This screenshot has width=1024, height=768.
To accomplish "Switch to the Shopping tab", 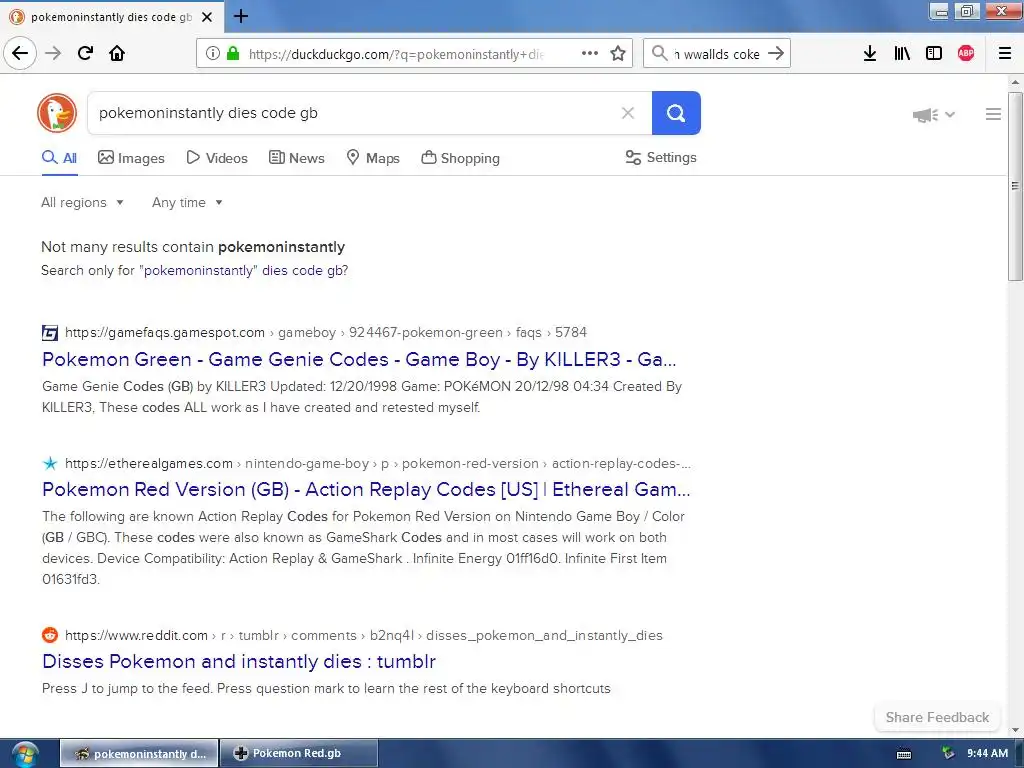I will click(460, 158).
